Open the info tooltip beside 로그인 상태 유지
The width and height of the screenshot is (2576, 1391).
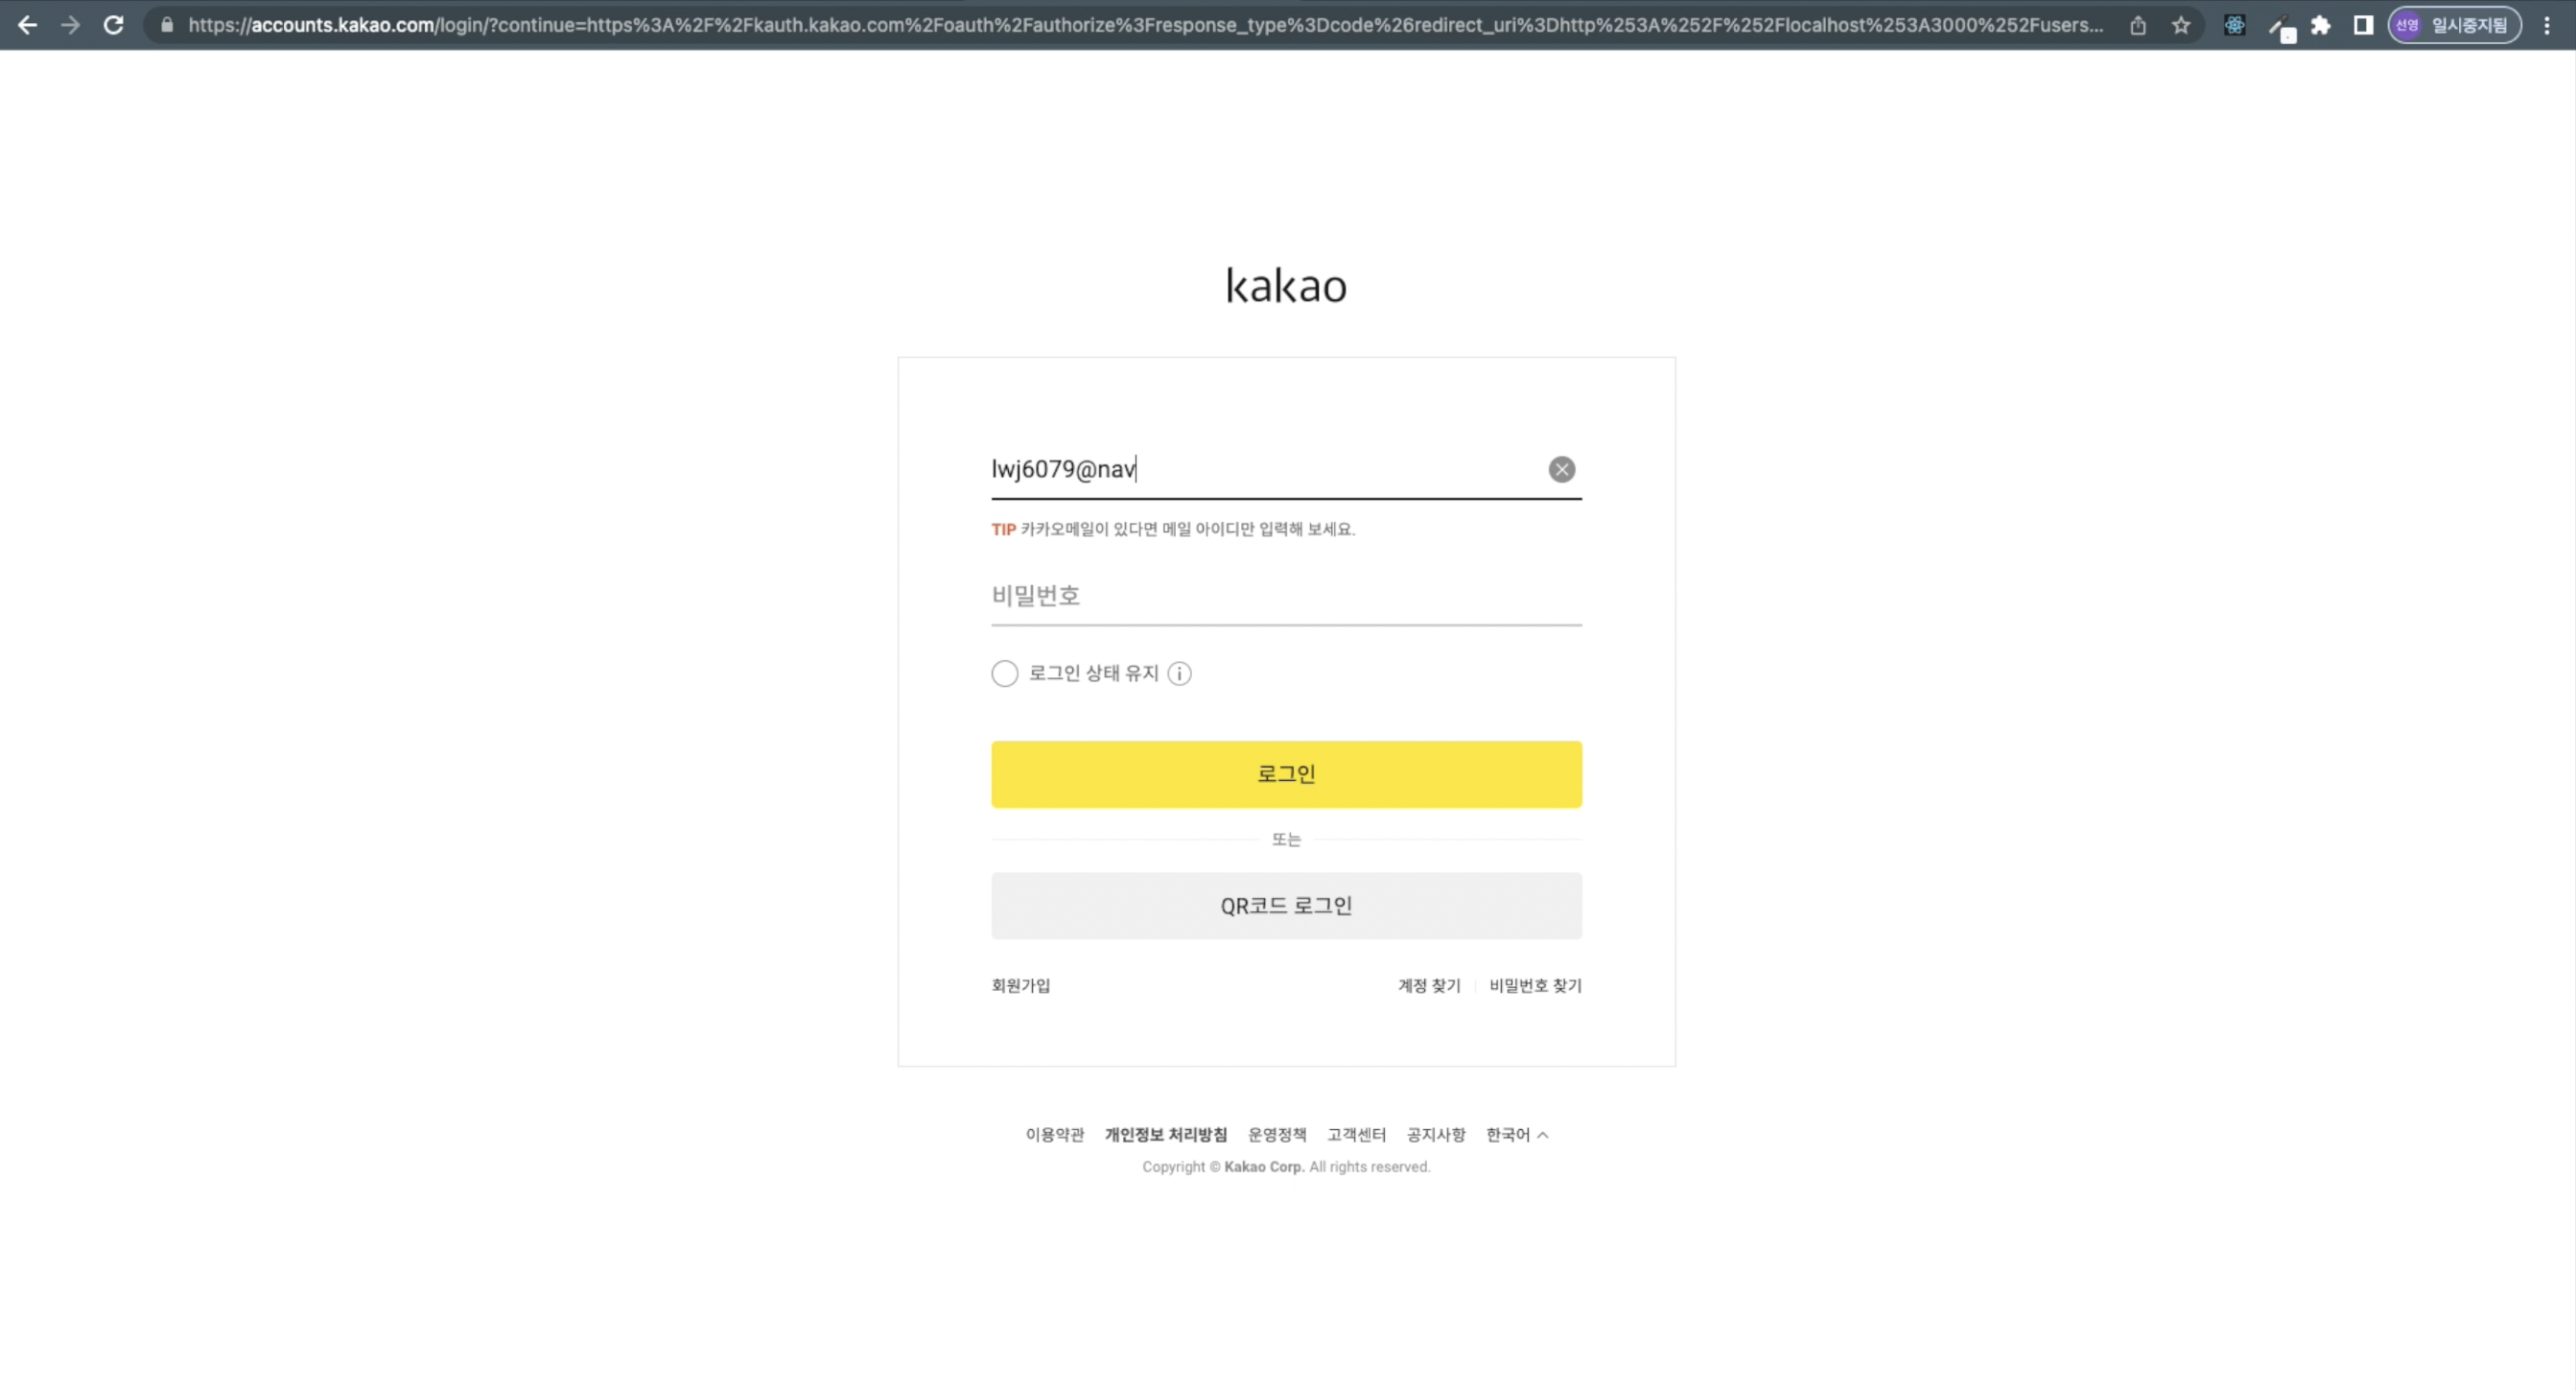pos(1181,673)
